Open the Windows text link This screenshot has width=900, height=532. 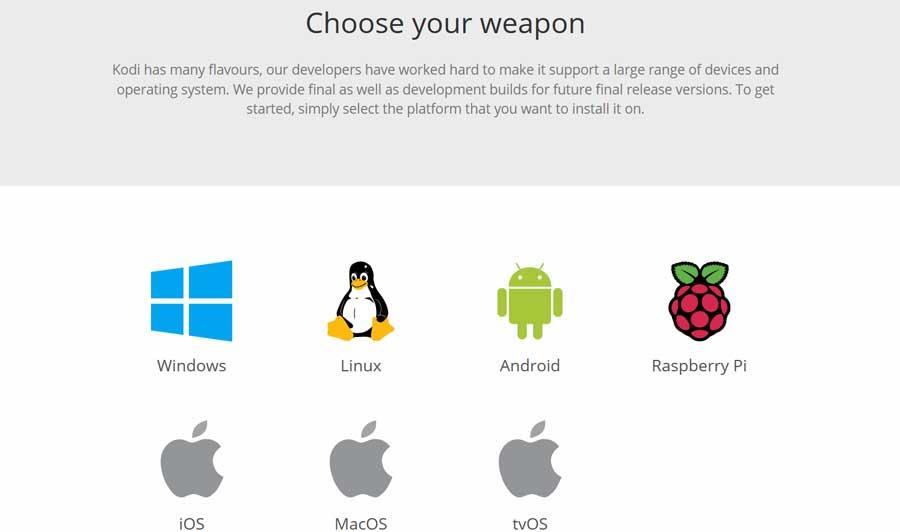[x=191, y=366]
